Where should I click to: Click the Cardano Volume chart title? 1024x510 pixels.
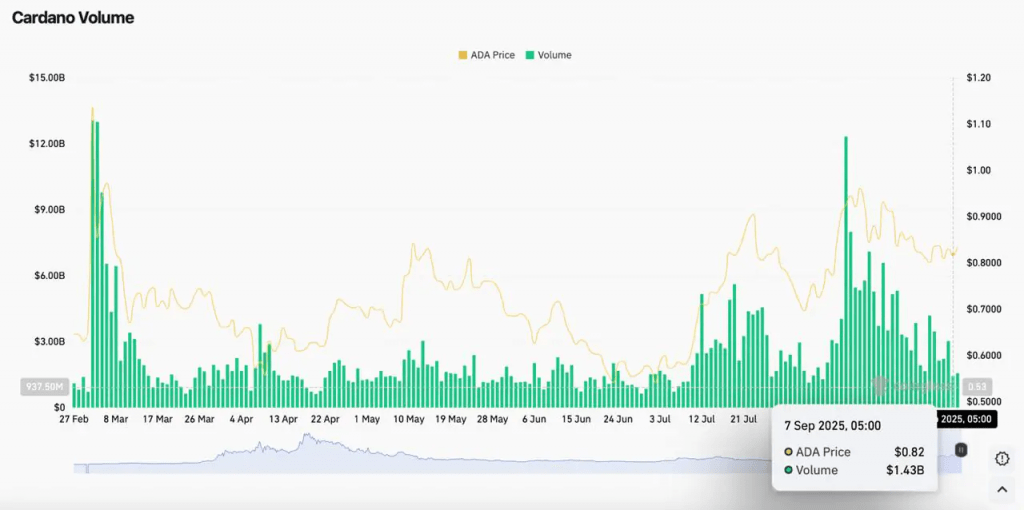point(73,18)
